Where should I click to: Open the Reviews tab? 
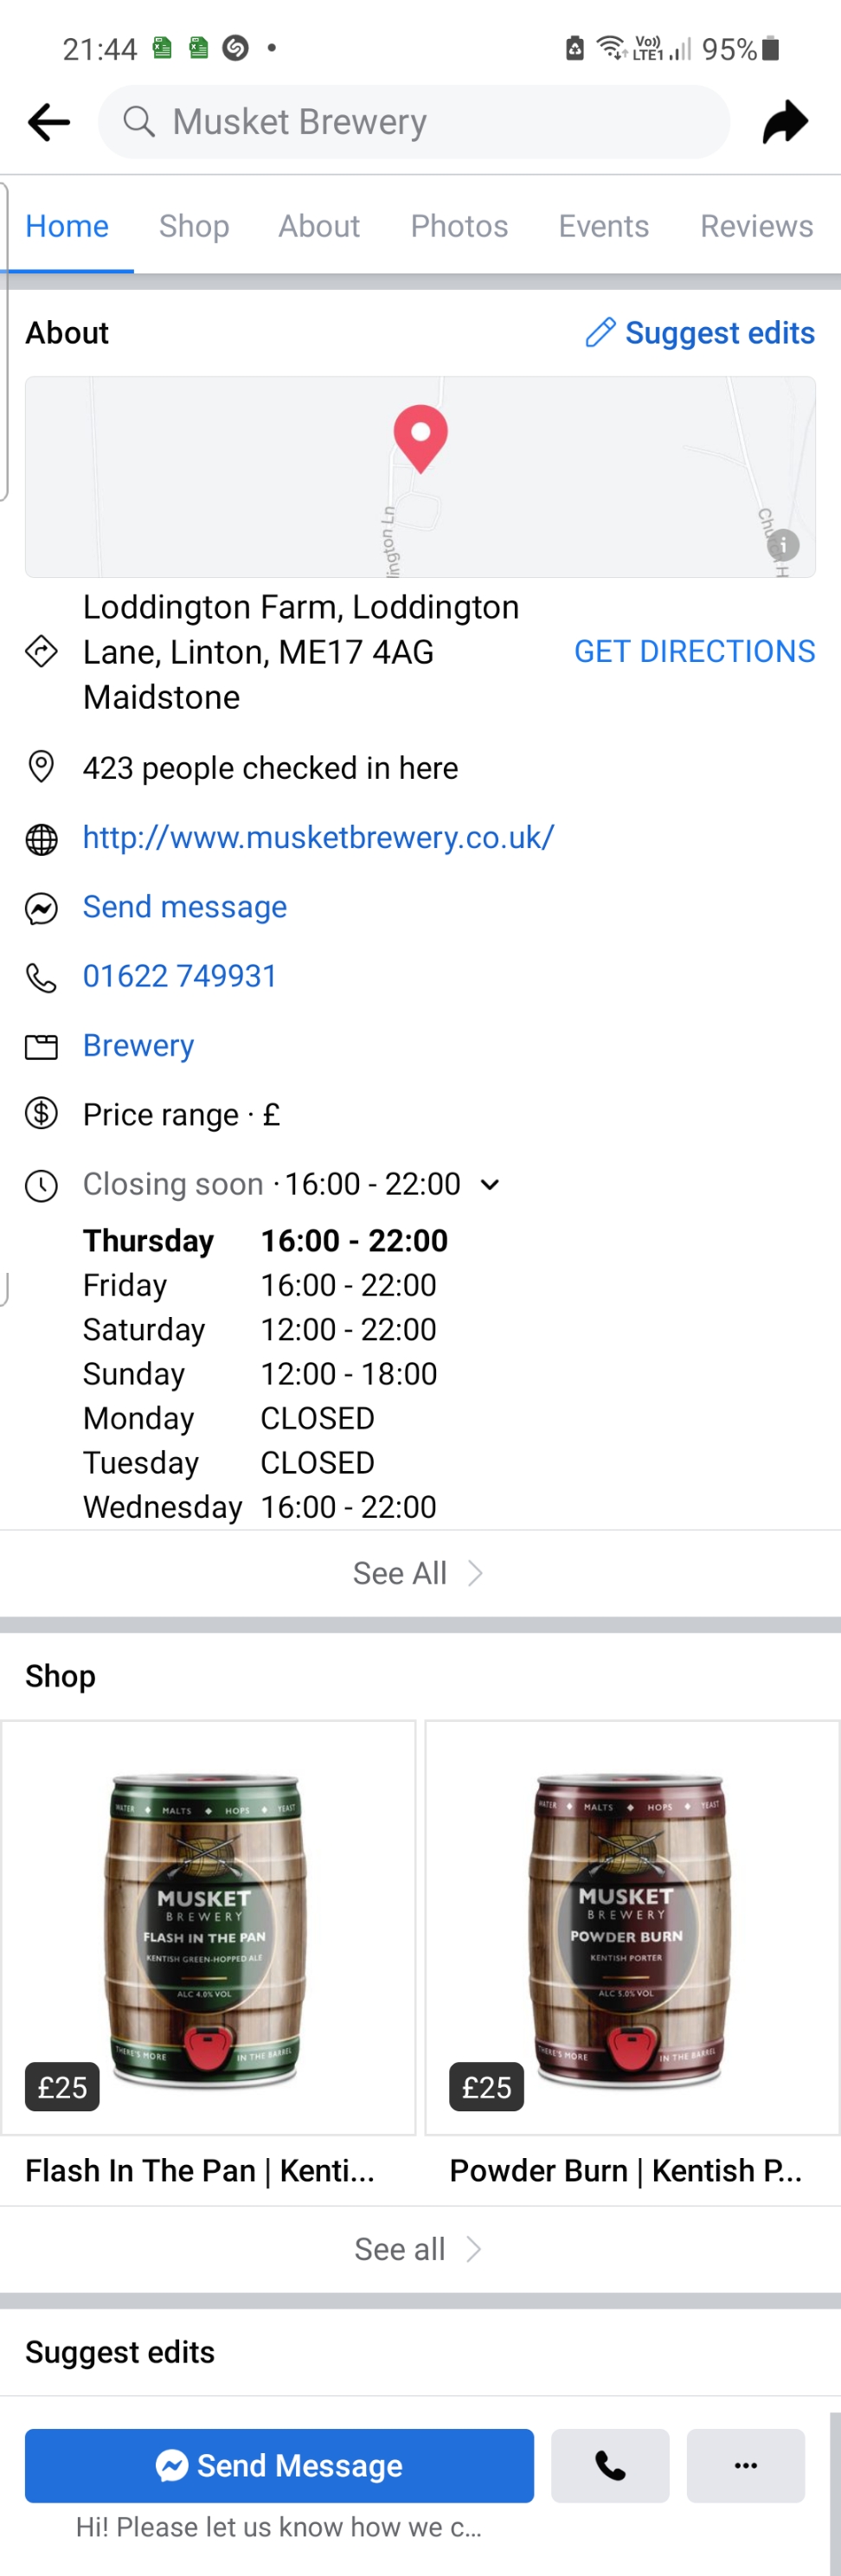pos(756,226)
